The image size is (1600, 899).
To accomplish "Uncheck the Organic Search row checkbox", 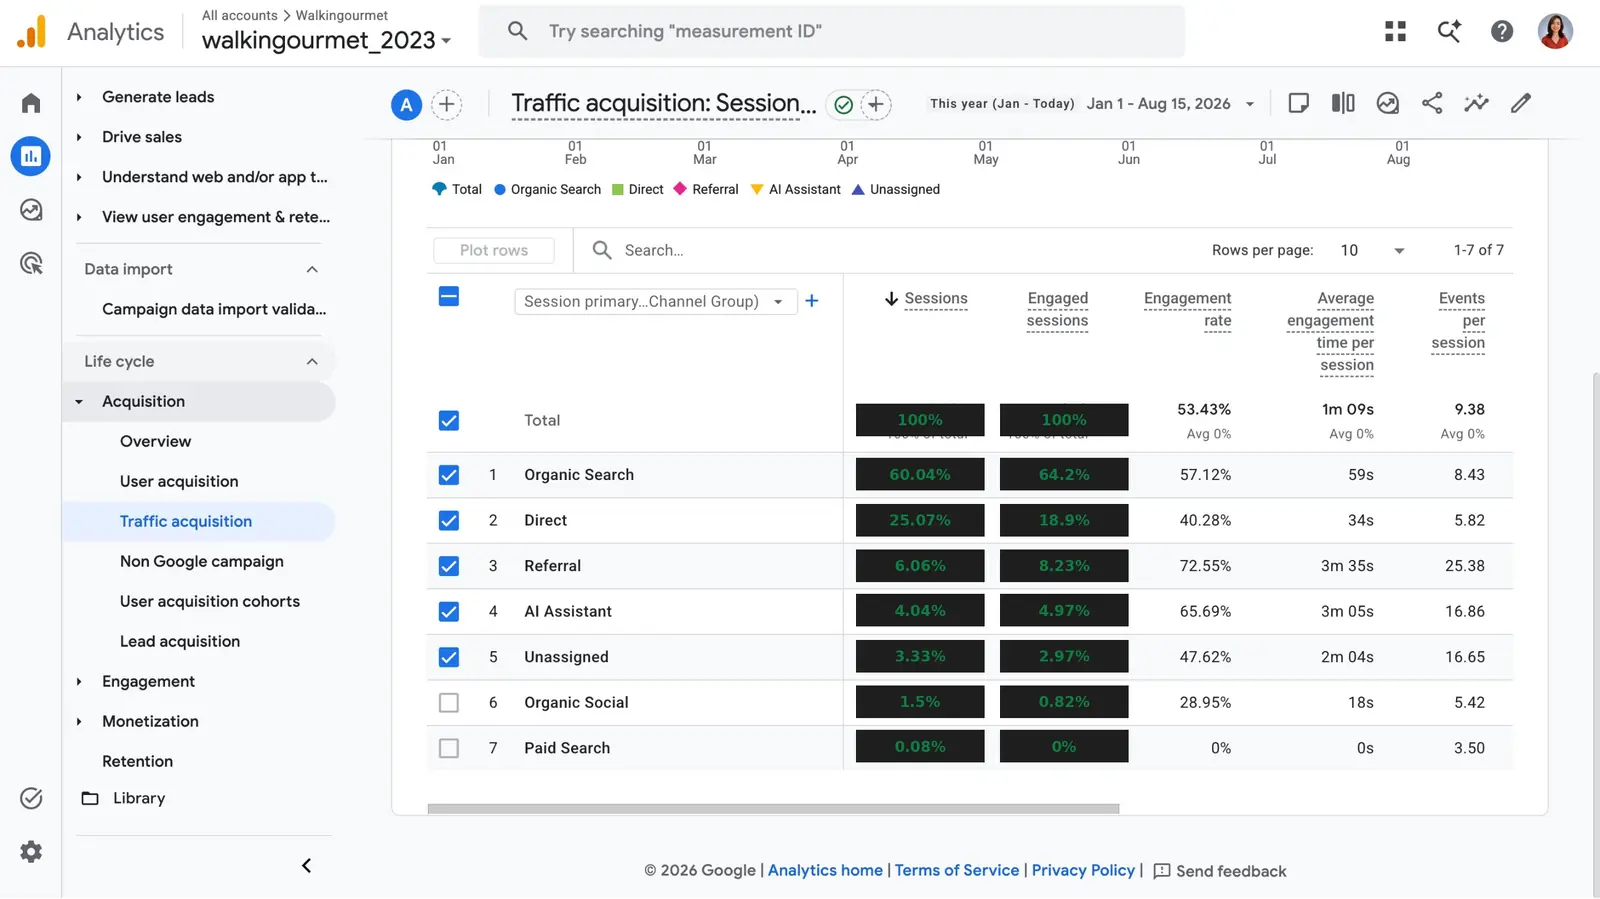I will (449, 475).
